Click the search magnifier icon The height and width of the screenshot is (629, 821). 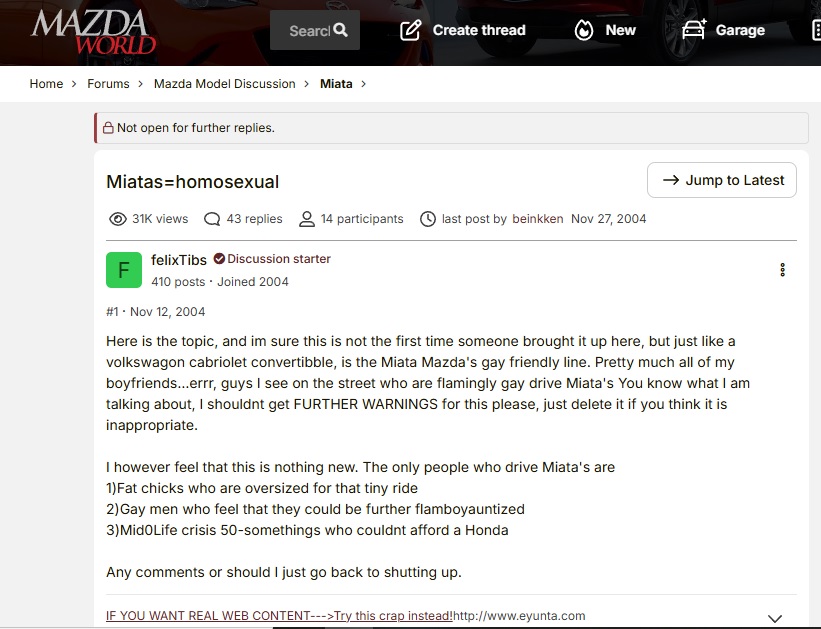(x=340, y=30)
